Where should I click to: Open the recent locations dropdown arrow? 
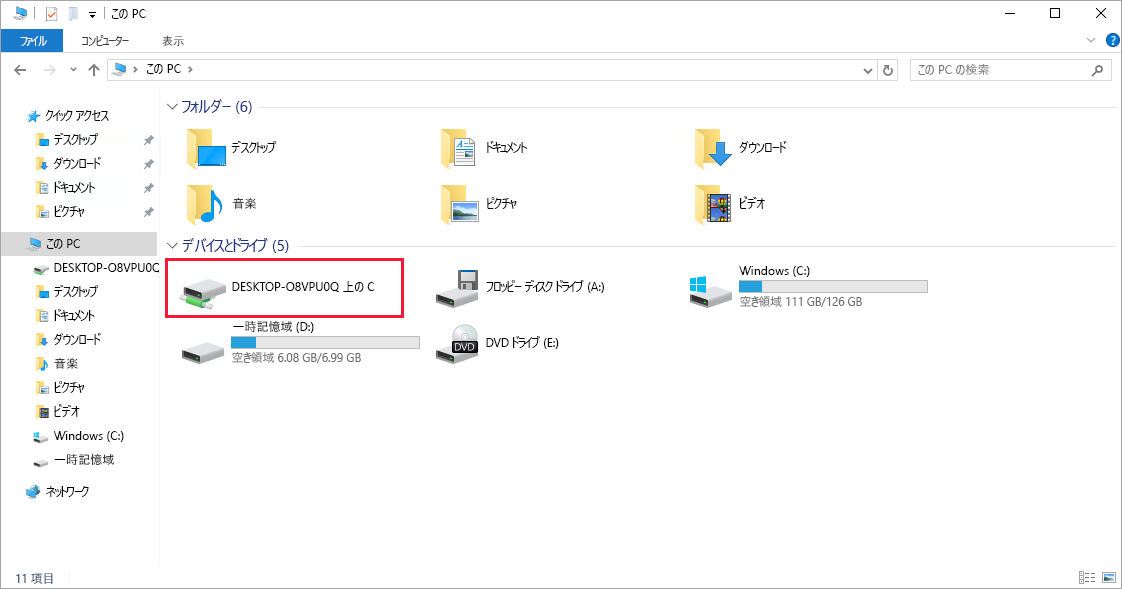pyautogui.click(x=73, y=70)
